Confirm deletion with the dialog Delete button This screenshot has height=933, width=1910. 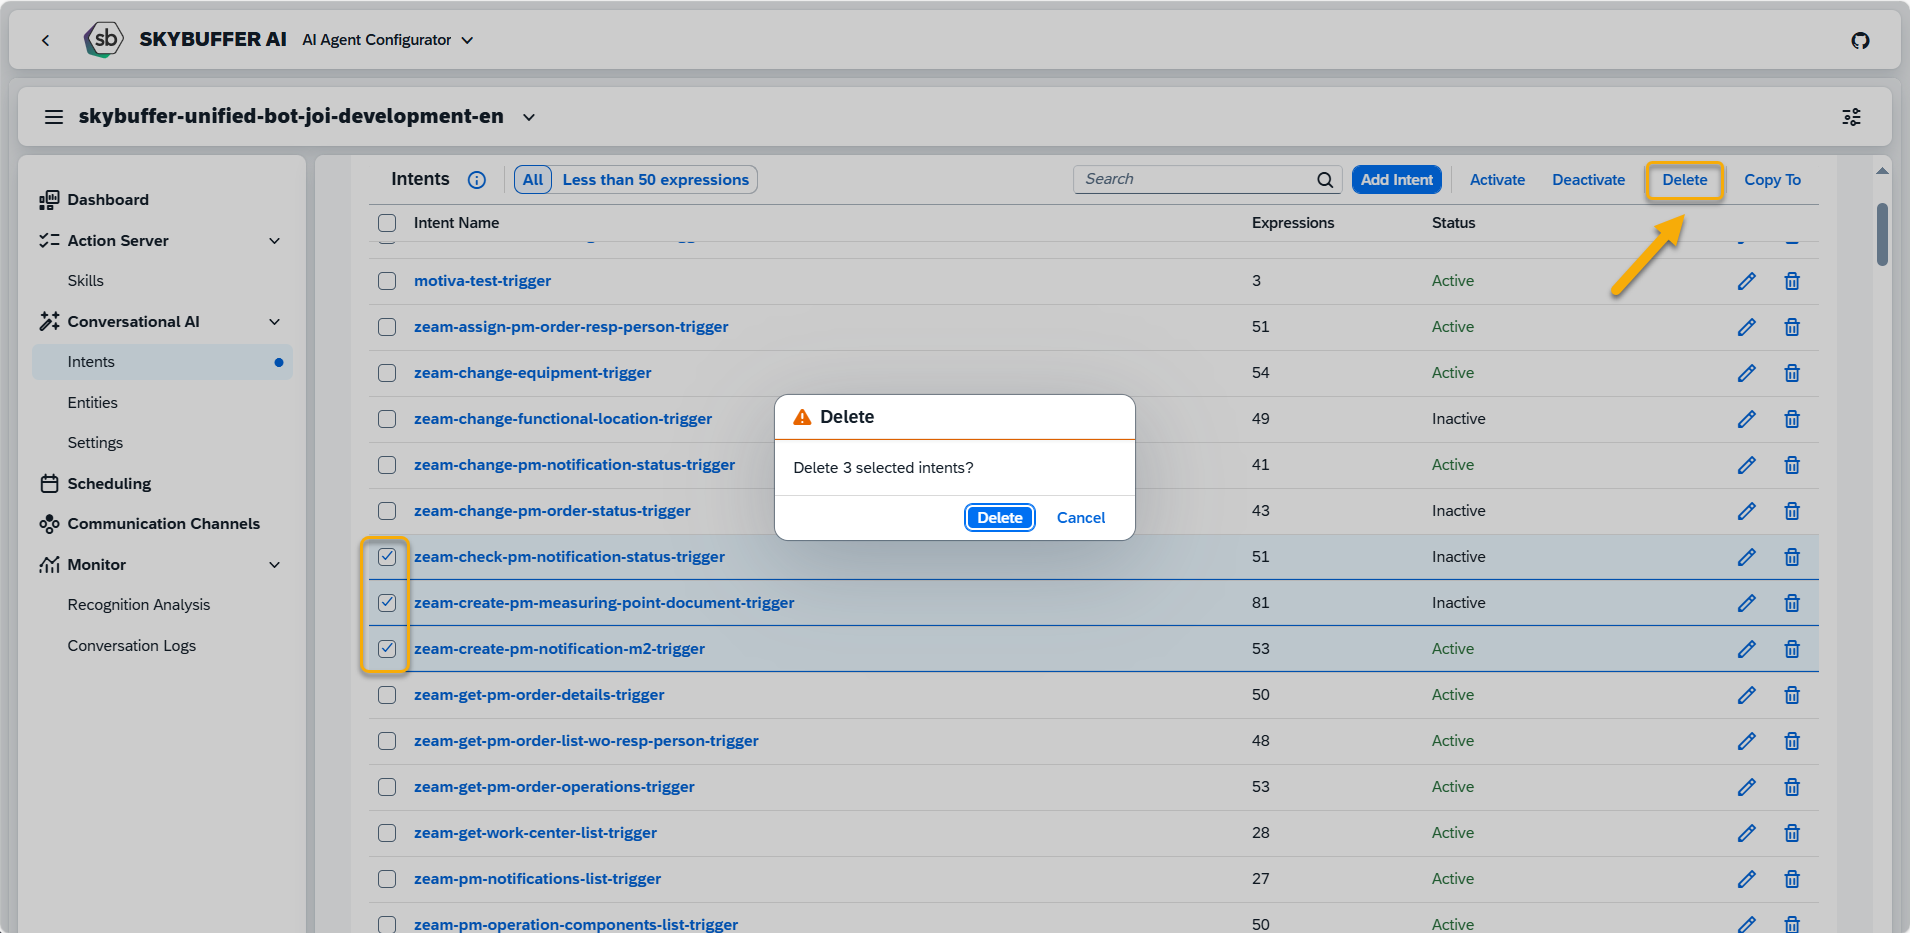point(999,518)
